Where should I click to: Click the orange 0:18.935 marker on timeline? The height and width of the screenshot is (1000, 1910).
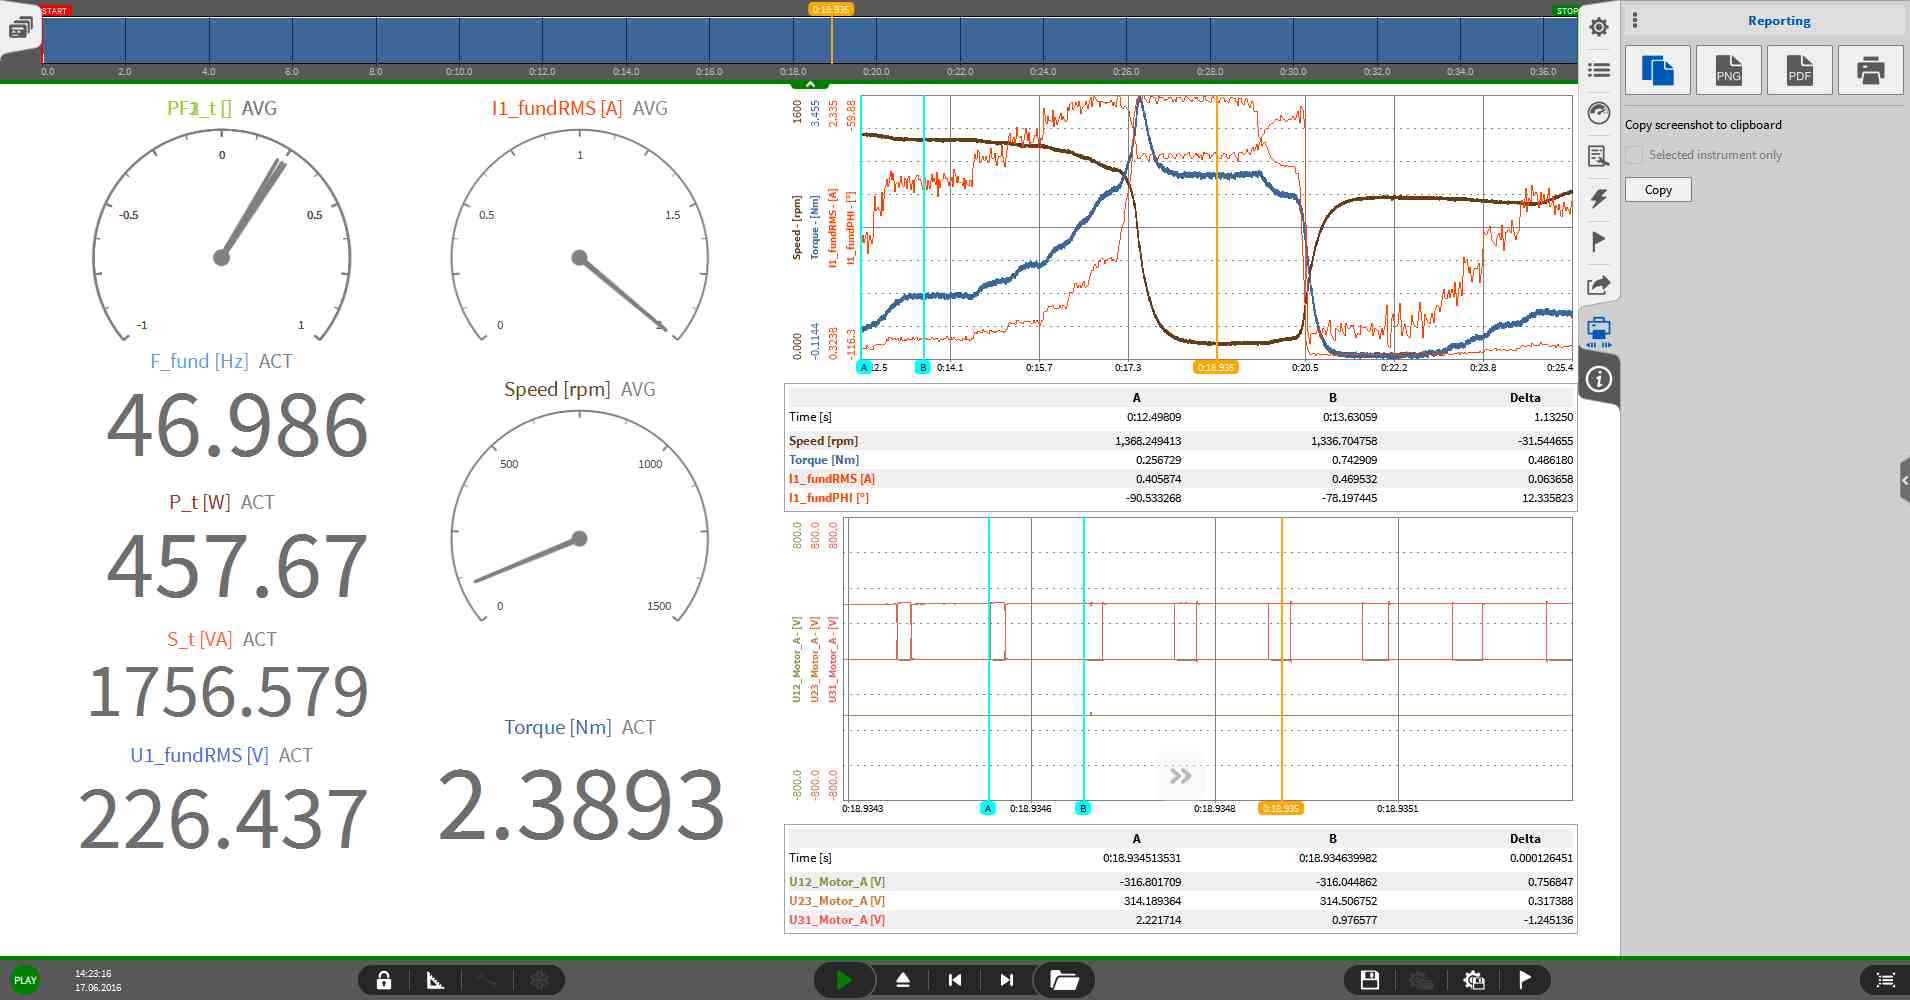(x=831, y=10)
